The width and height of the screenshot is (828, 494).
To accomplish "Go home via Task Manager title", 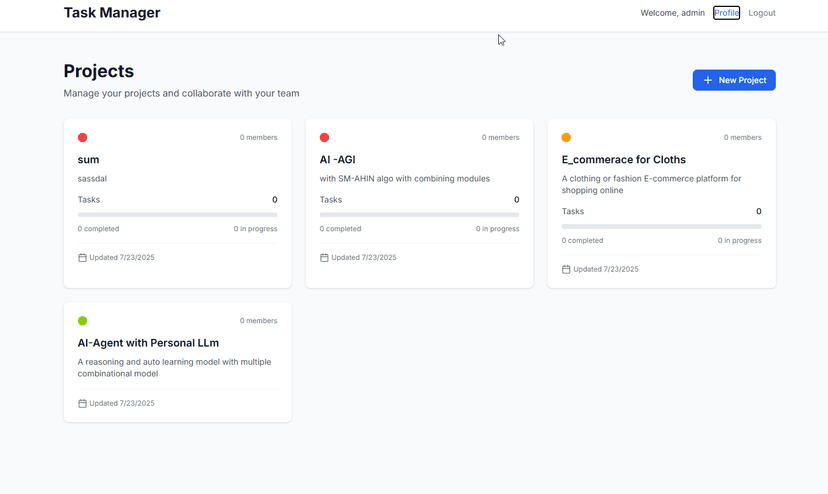I will pyautogui.click(x=112, y=13).
